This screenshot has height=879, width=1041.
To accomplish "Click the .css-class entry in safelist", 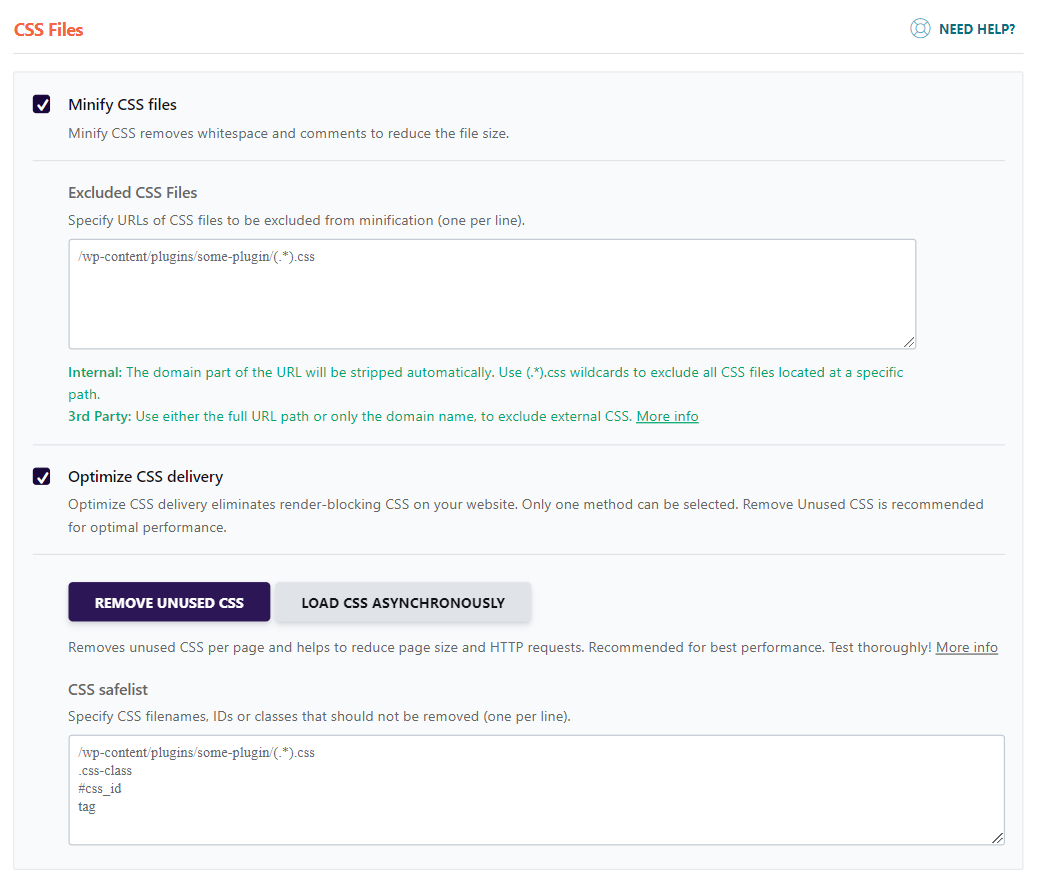I will pyautogui.click(x=105, y=770).
